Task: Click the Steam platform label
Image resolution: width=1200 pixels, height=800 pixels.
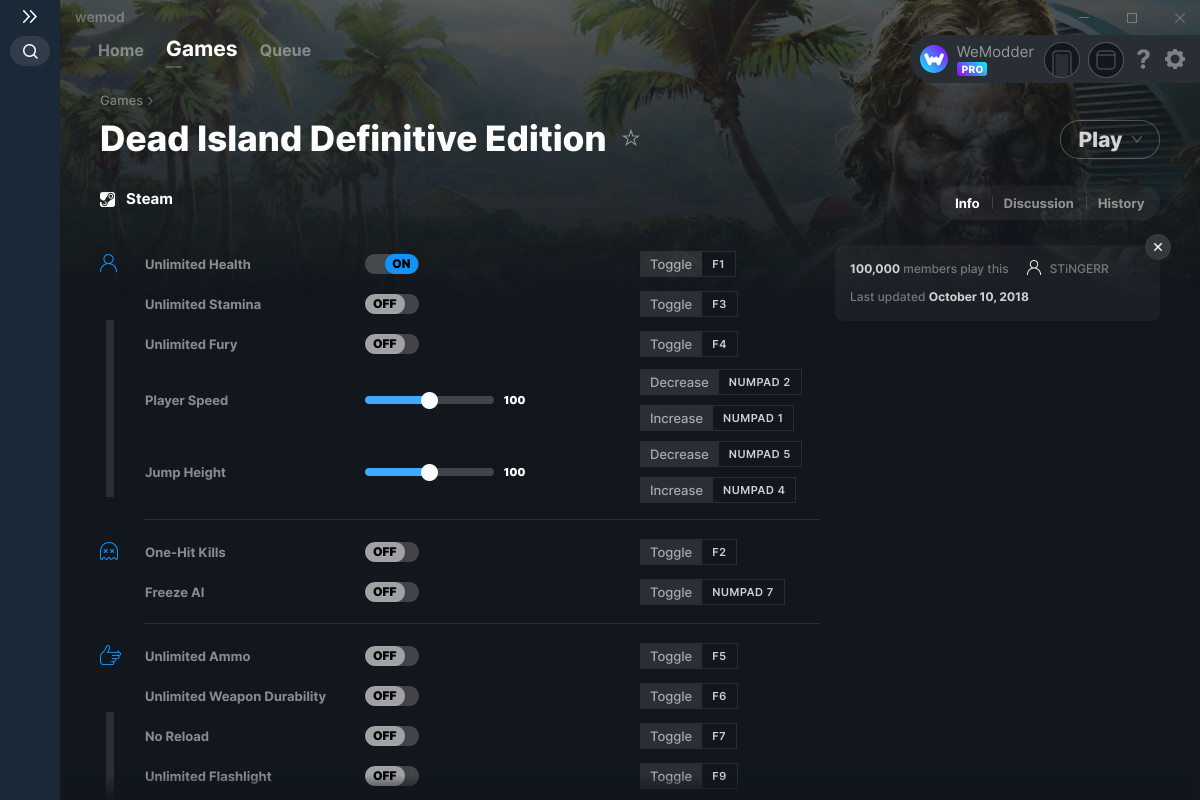Action: [x=149, y=199]
